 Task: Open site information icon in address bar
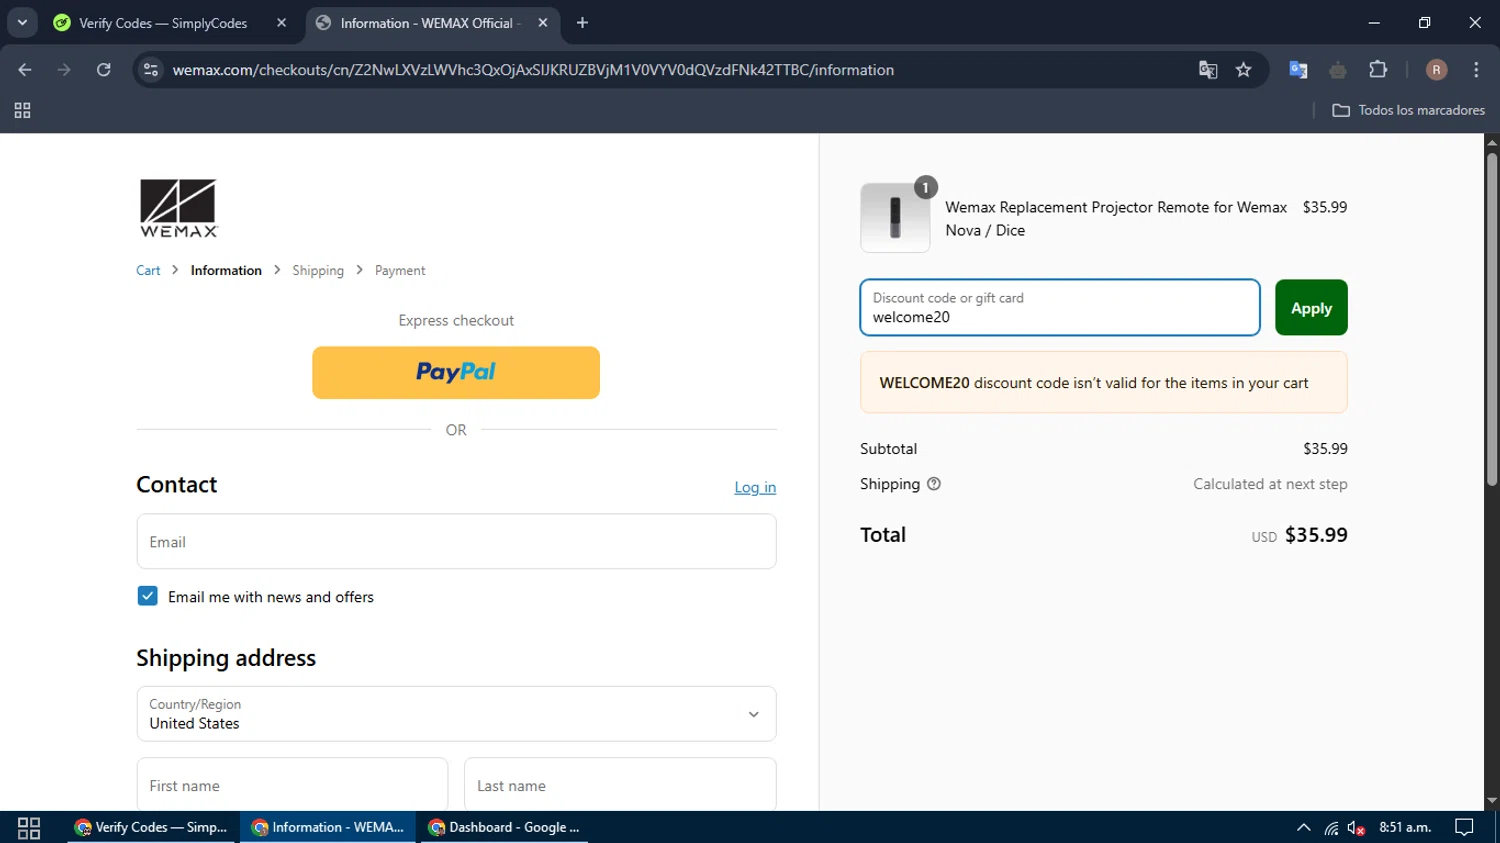coord(151,70)
